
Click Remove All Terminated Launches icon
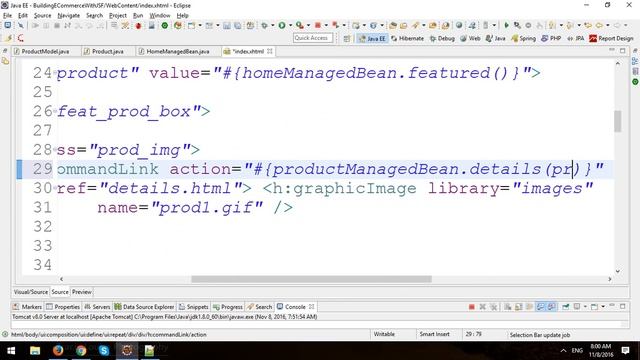[x=493, y=307]
